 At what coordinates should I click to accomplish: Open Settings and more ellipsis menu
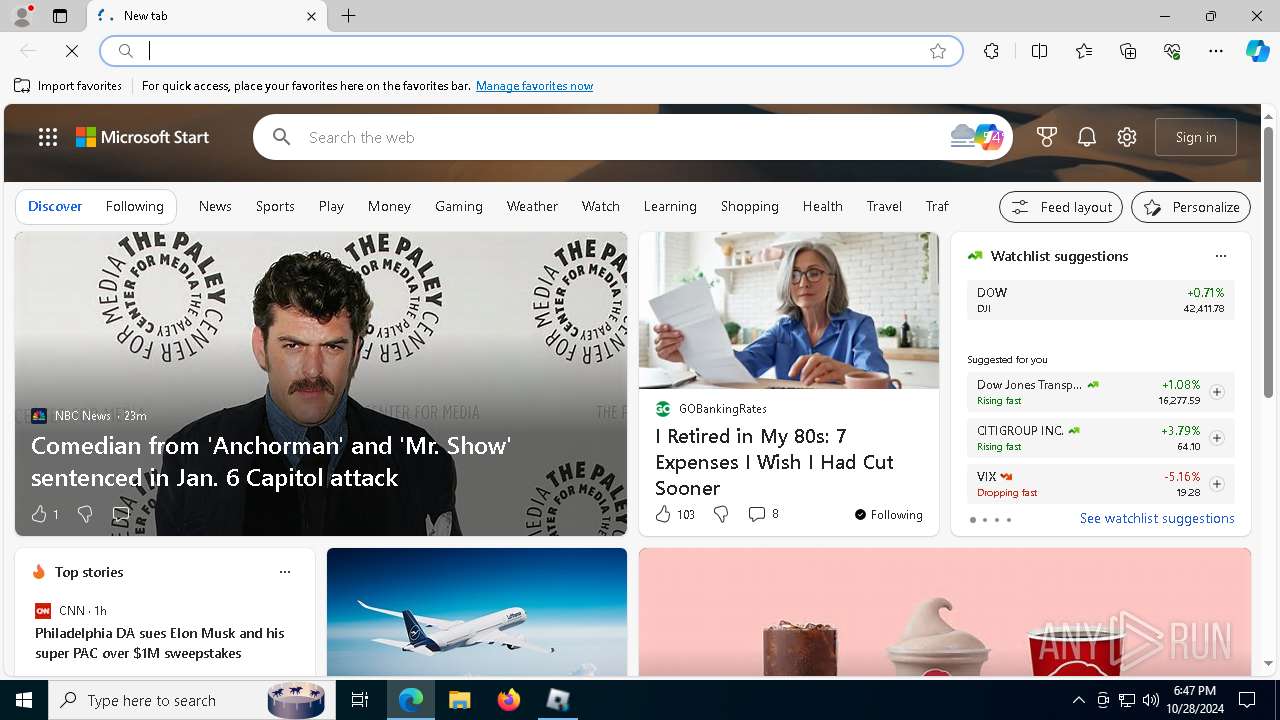click(x=1216, y=51)
